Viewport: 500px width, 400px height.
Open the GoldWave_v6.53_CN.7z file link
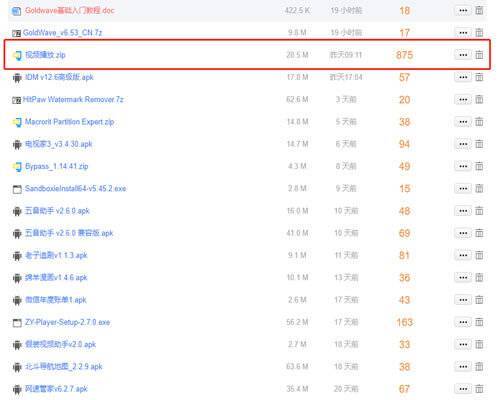pos(62,33)
